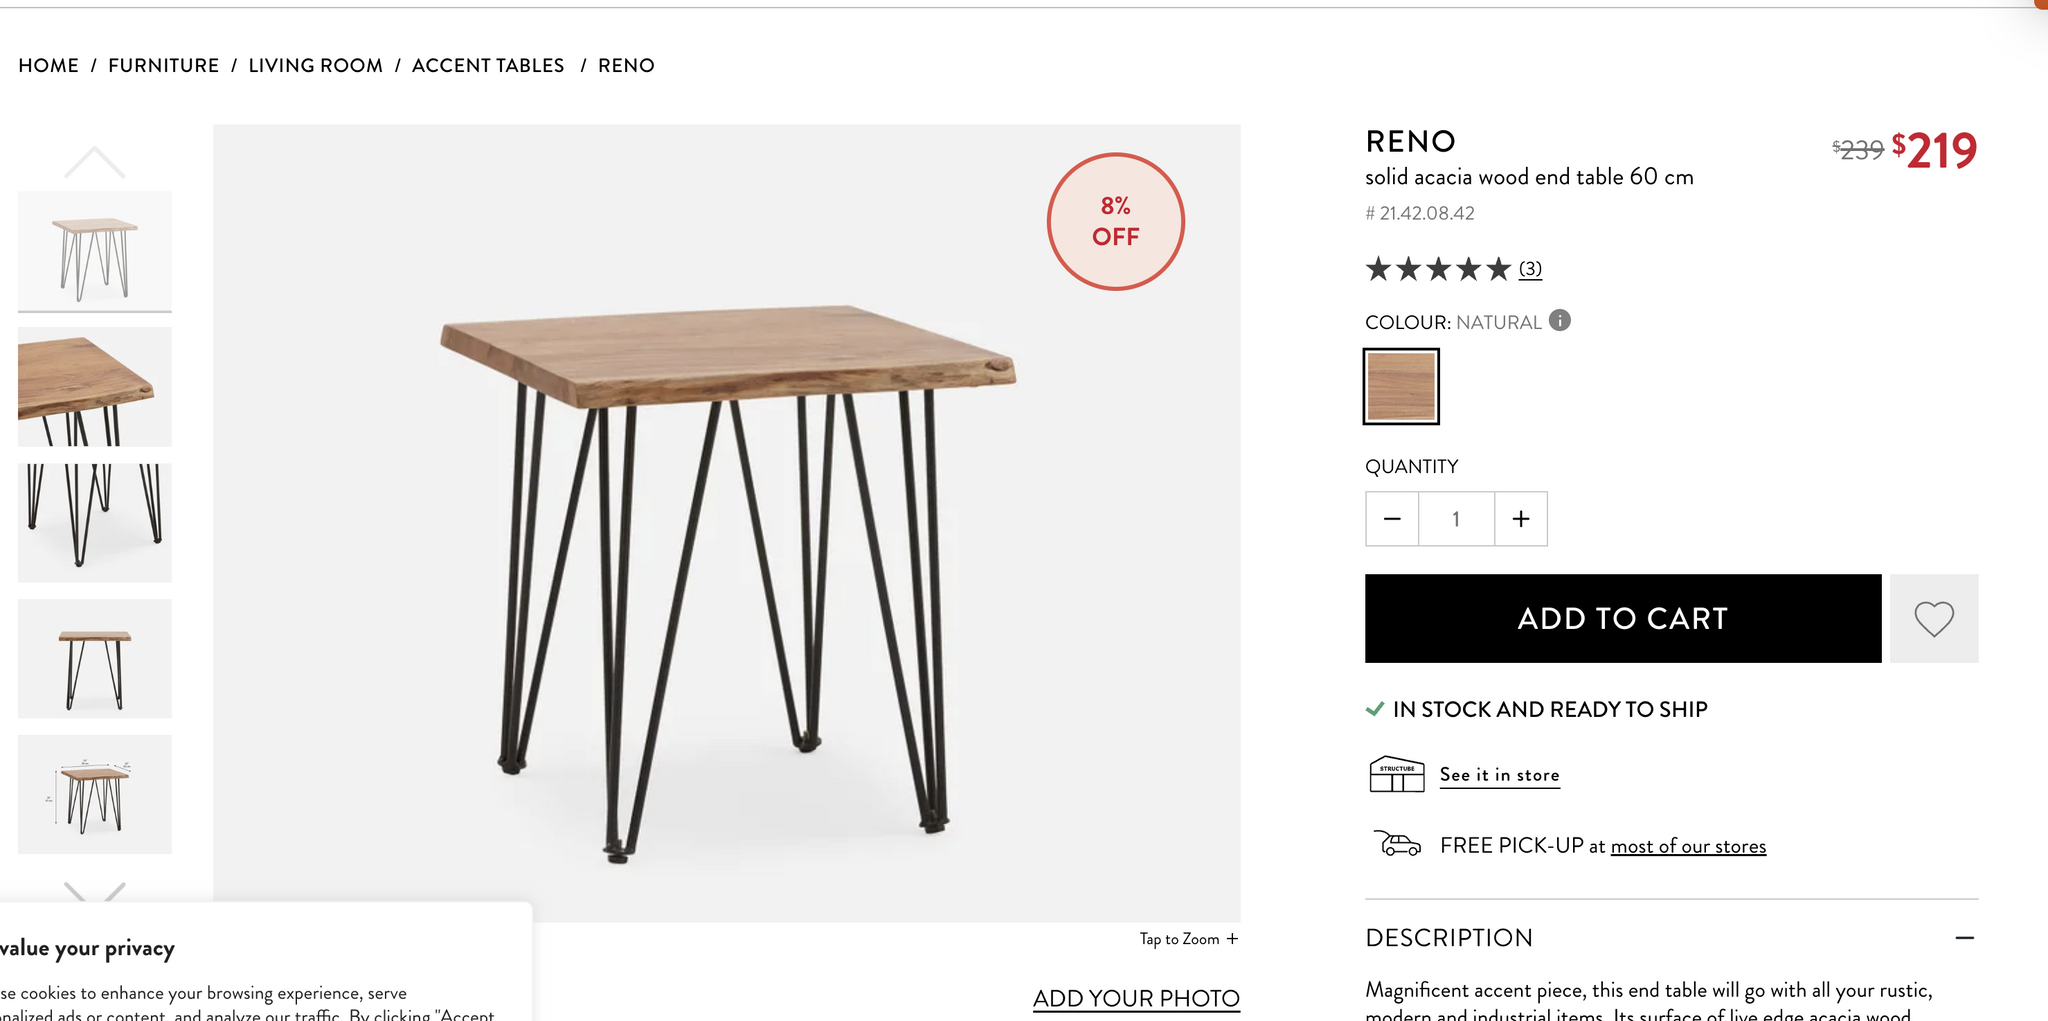This screenshot has height=1021, width=2048.
Task: Collapse the Description section
Action: coord(1964,938)
